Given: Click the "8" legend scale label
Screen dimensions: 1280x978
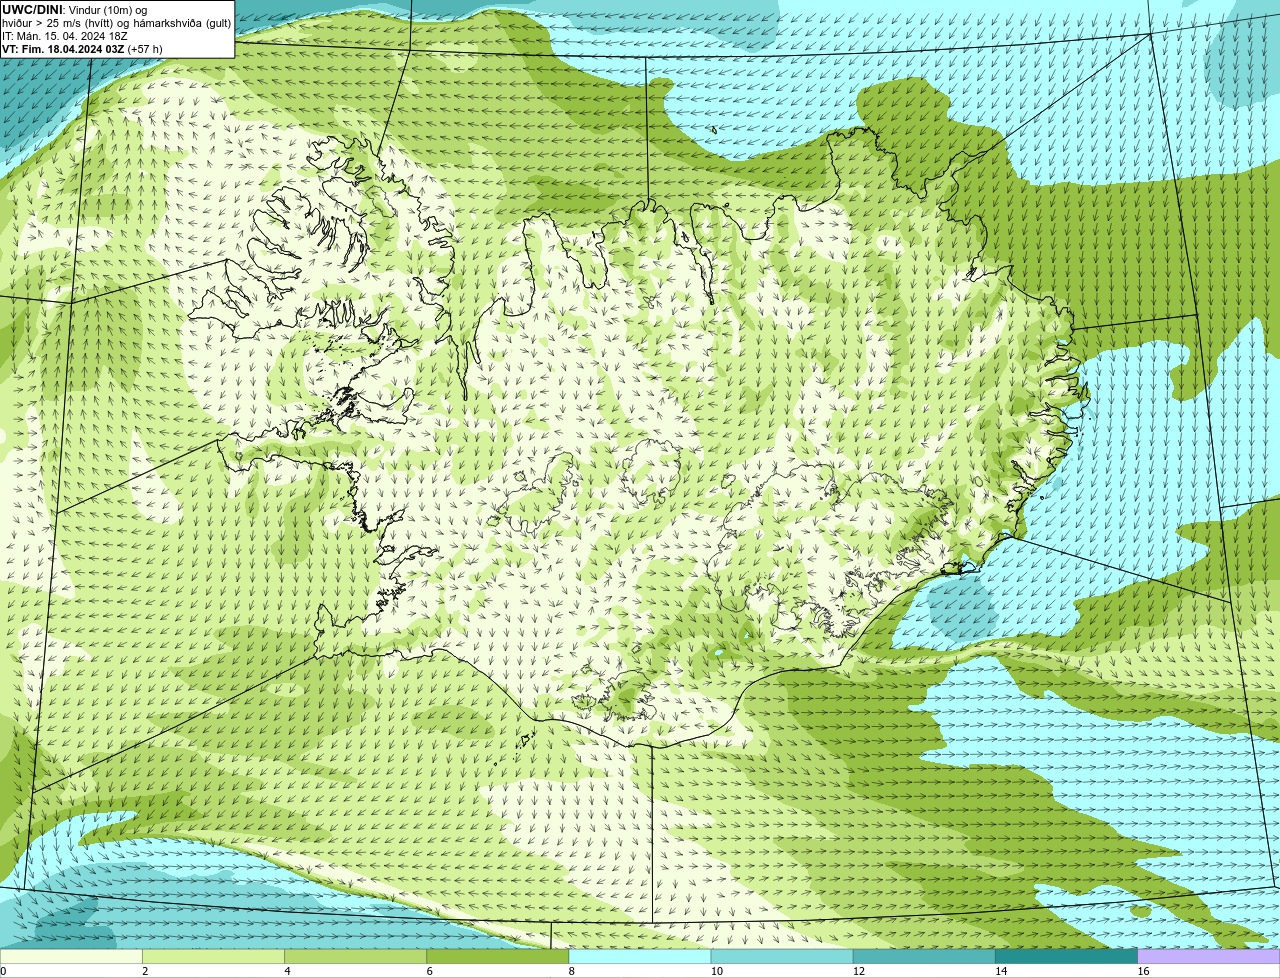Looking at the screenshot, I should tap(572, 971).
